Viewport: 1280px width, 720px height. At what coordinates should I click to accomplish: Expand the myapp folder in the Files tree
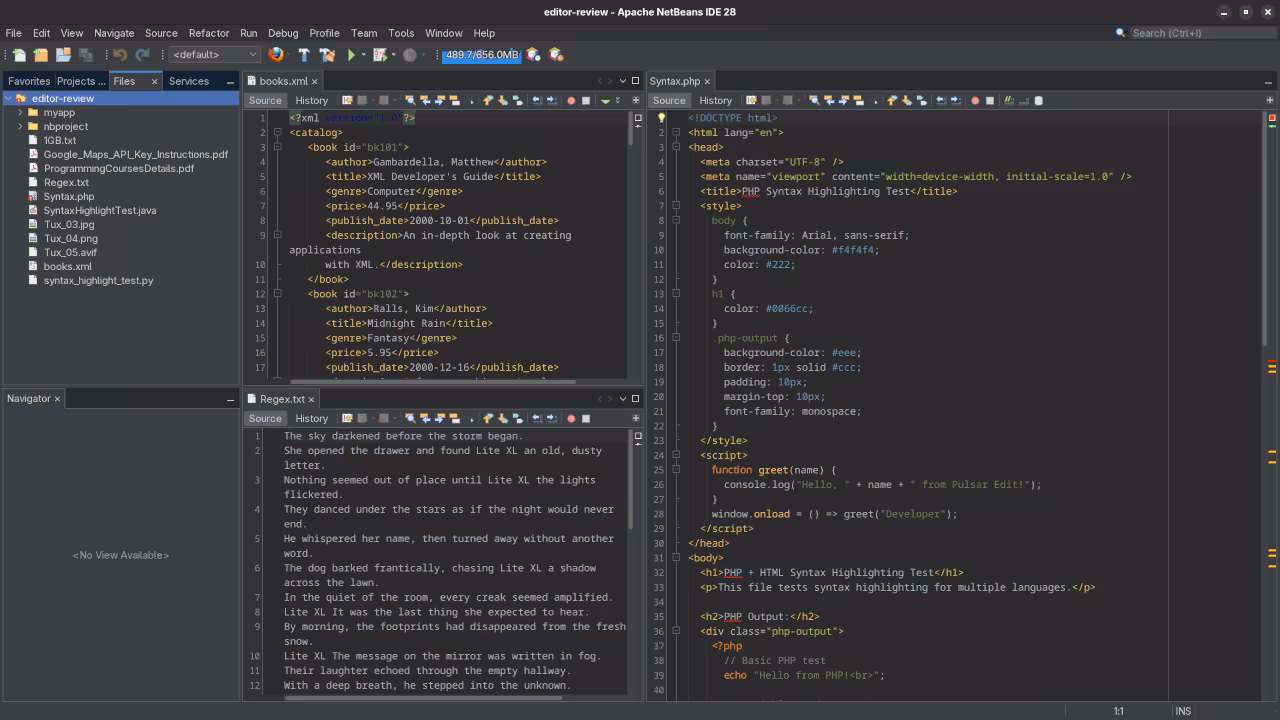19,112
